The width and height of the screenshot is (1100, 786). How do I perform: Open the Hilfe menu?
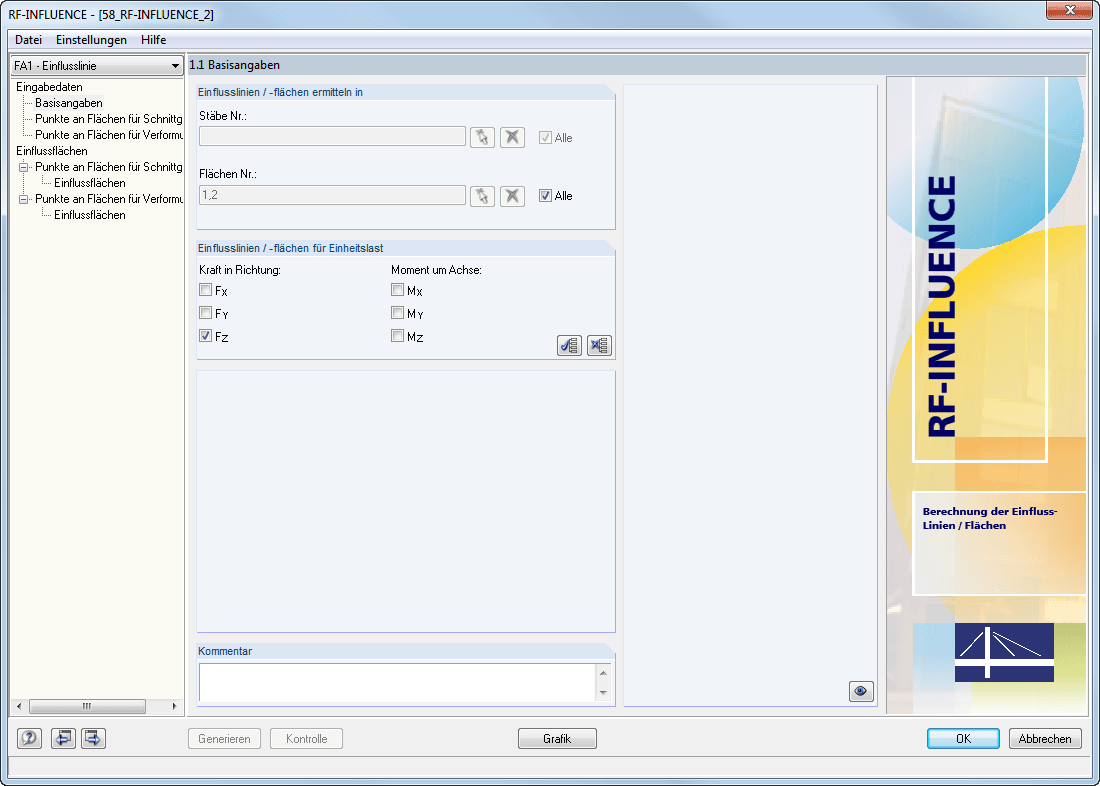pyautogui.click(x=154, y=40)
